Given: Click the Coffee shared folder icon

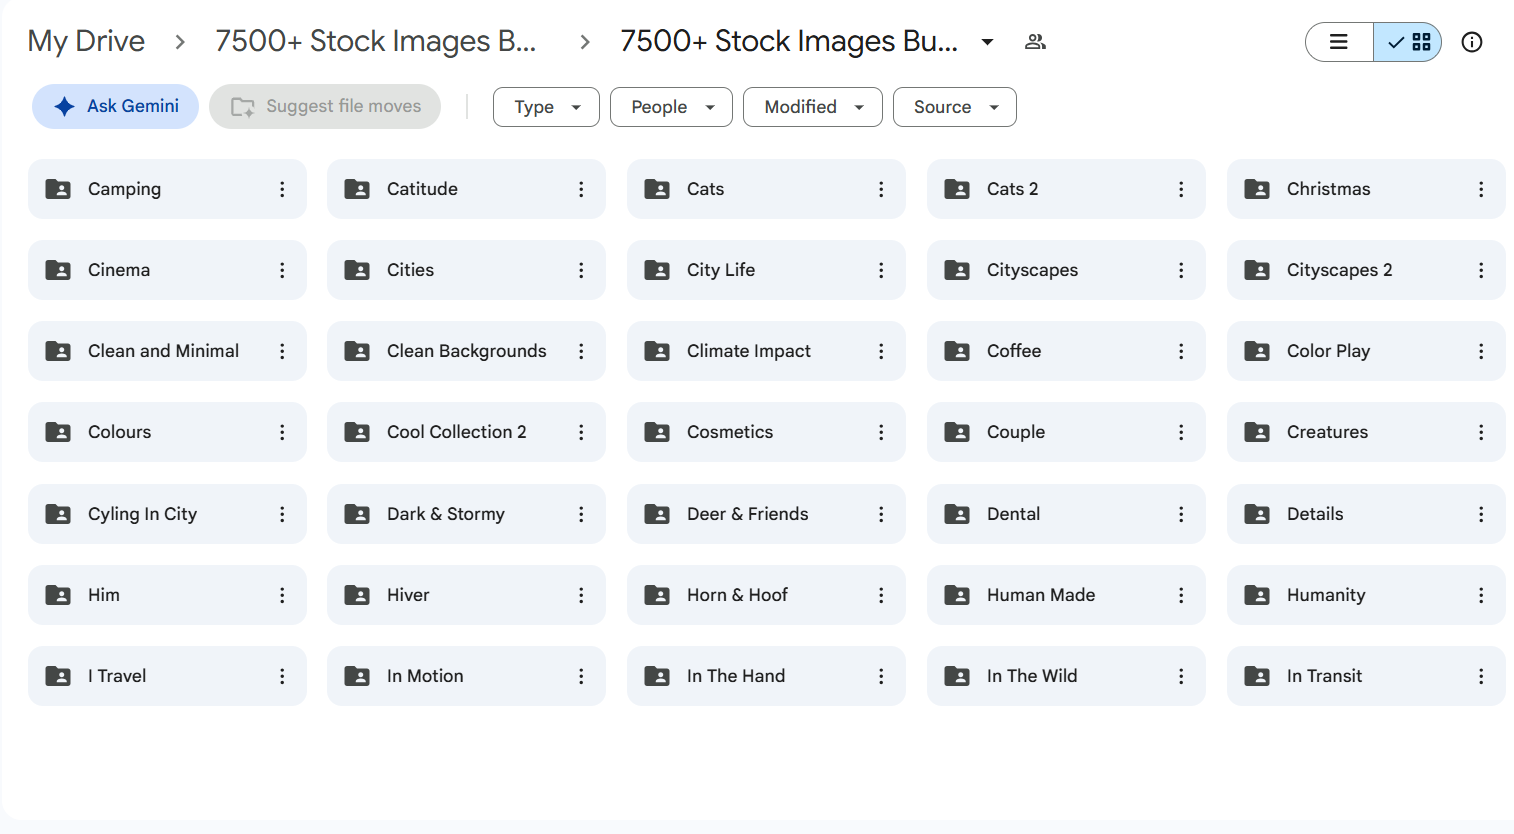Looking at the screenshot, I should coord(957,351).
